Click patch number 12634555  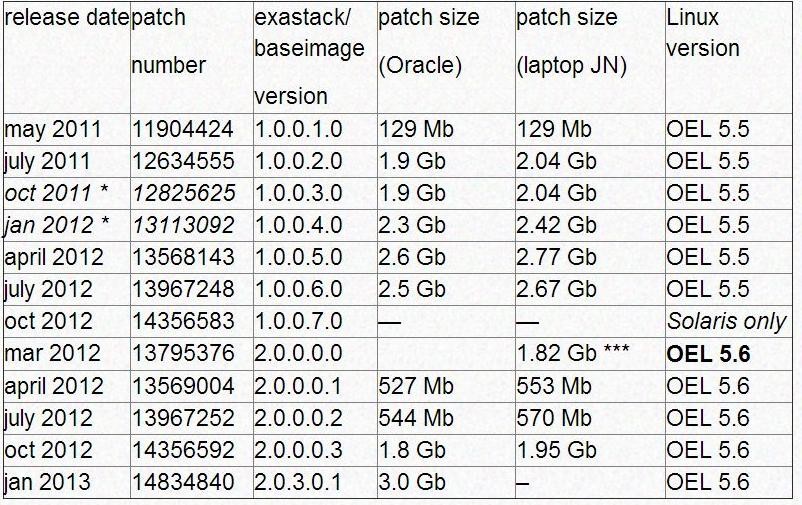coord(183,161)
